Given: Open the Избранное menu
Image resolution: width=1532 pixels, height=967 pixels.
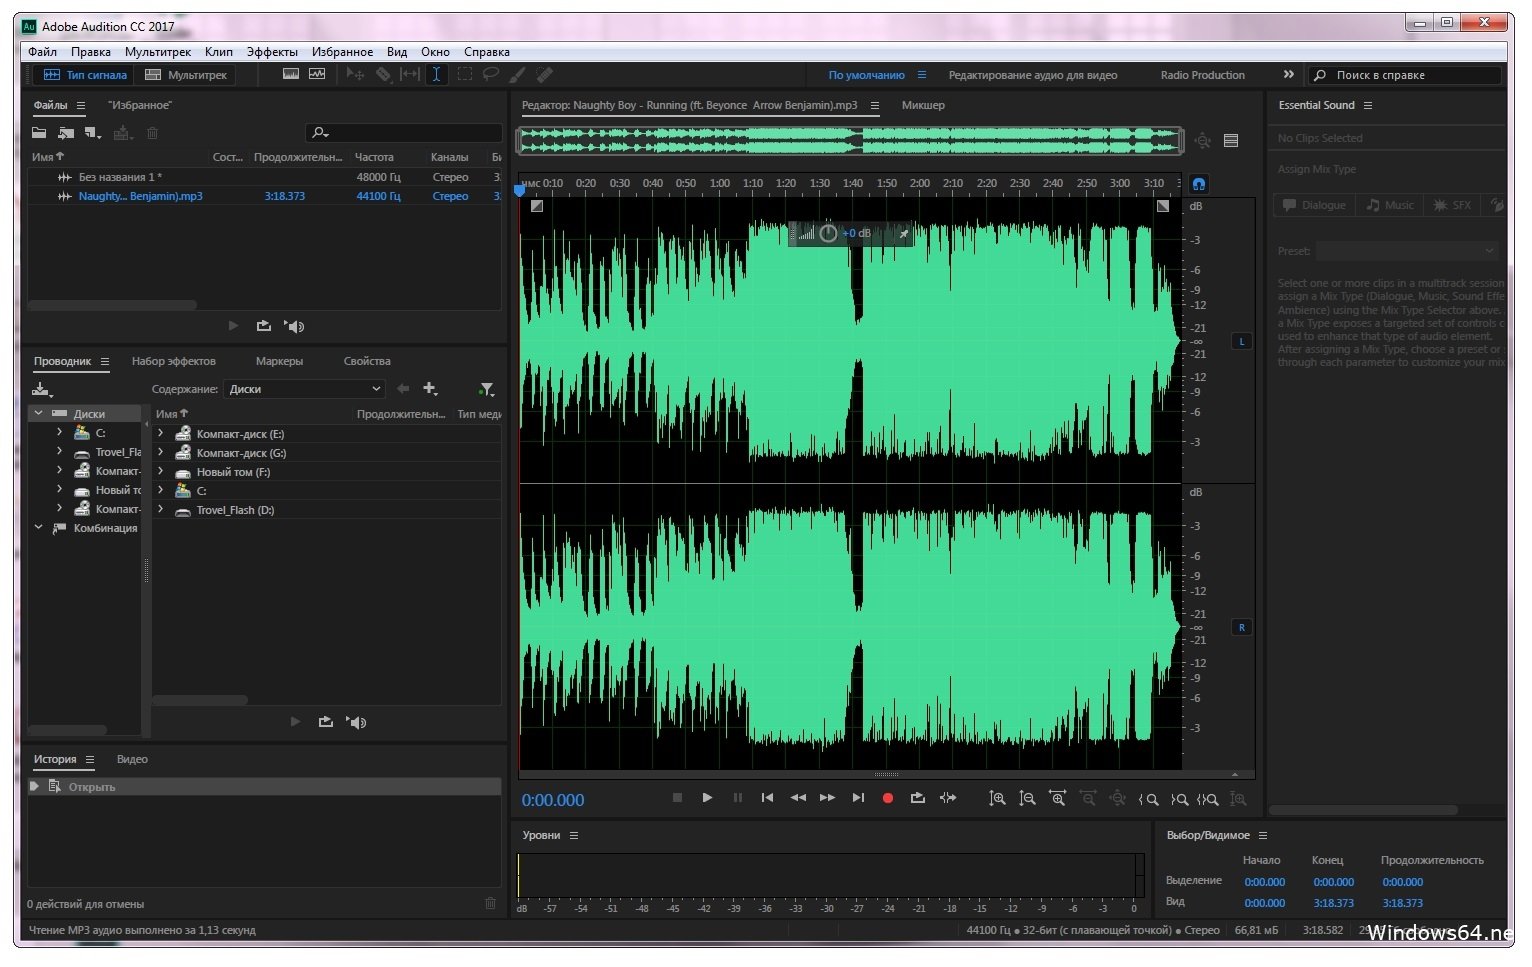Looking at the screenshot, I should [x=342, y=52].
